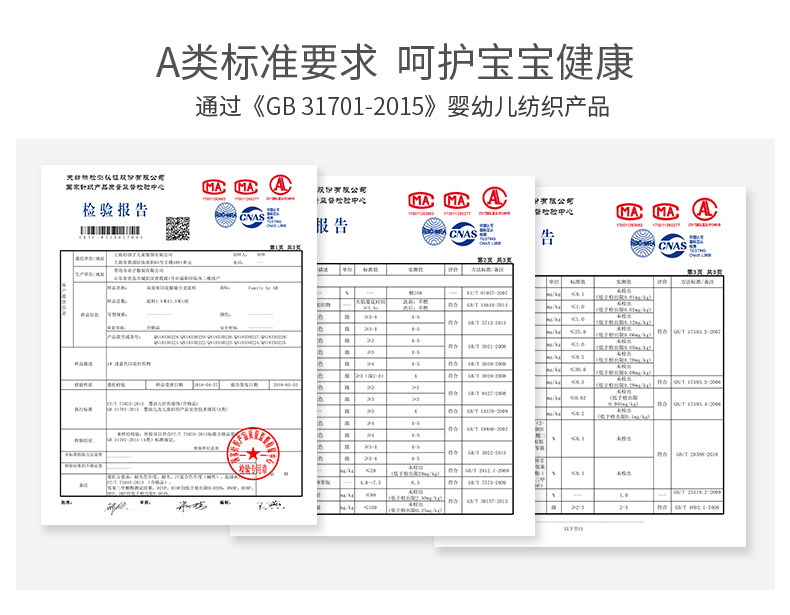Click the '标准值' column header on page 2
This screenshot has height=615, width=790.
(370, 270)
